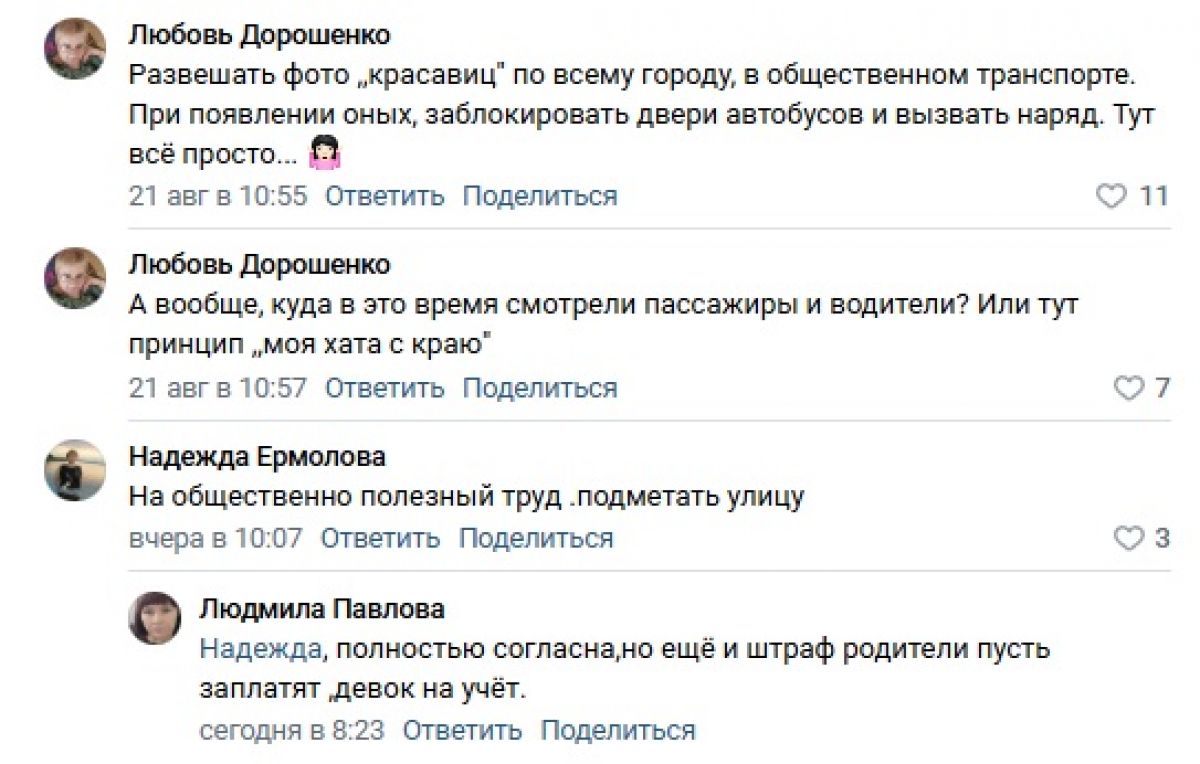The width and height of the screenshot is (1200, 764).
Task: Open Людмила Павлова's avatar
Action: click(155, 617)
